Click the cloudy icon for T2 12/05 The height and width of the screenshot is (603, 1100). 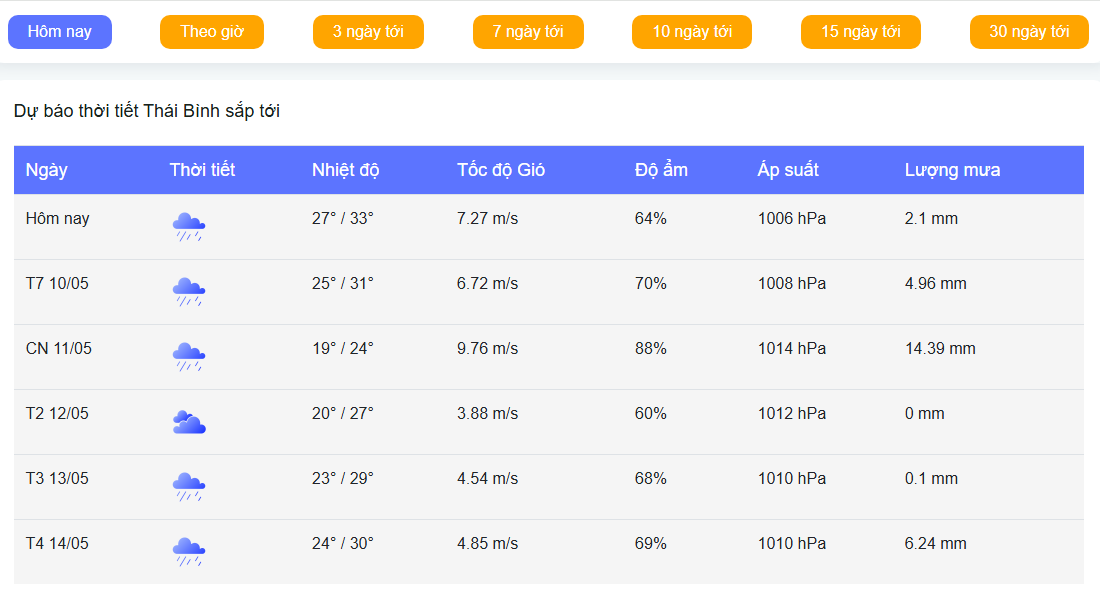188,422
